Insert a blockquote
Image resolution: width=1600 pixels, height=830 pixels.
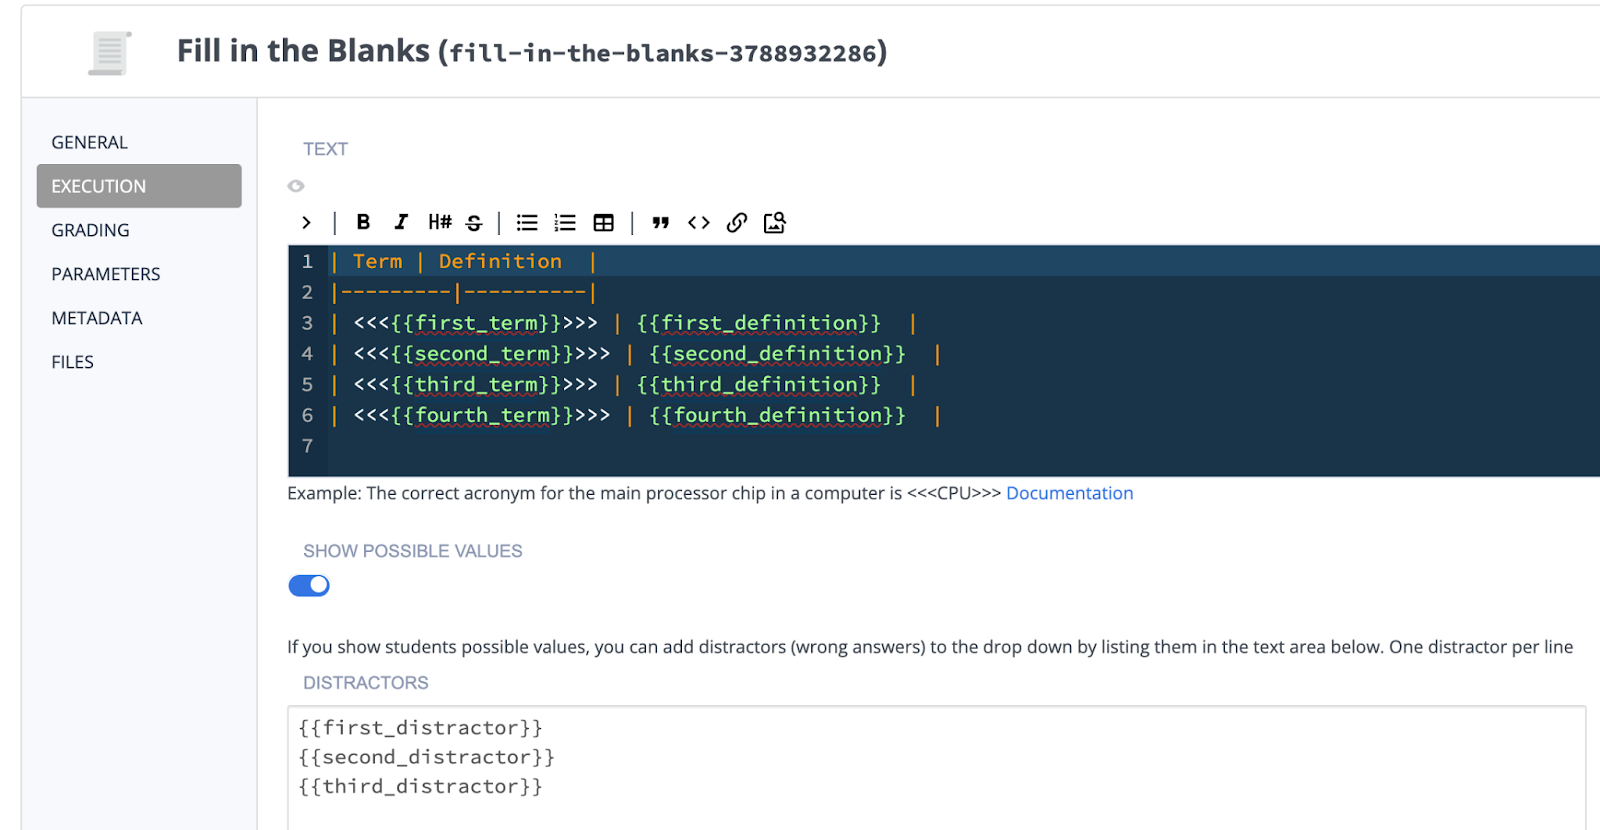coord(660,222)
